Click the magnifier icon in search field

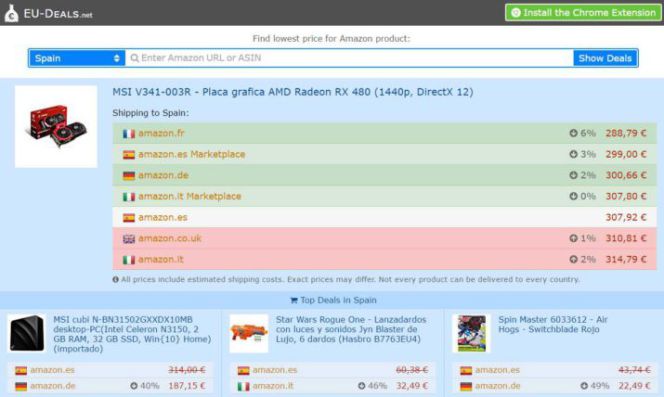134,58
